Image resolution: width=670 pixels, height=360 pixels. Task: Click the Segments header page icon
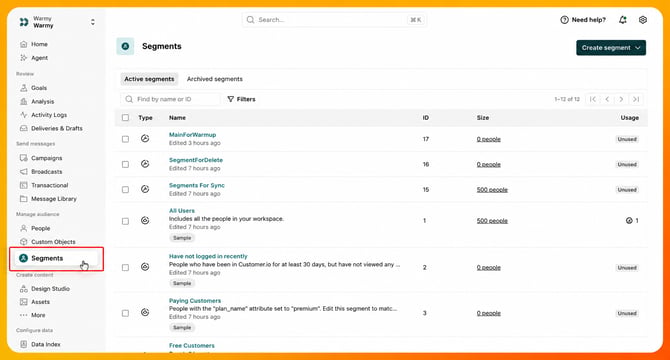click(x=125, y=46)
